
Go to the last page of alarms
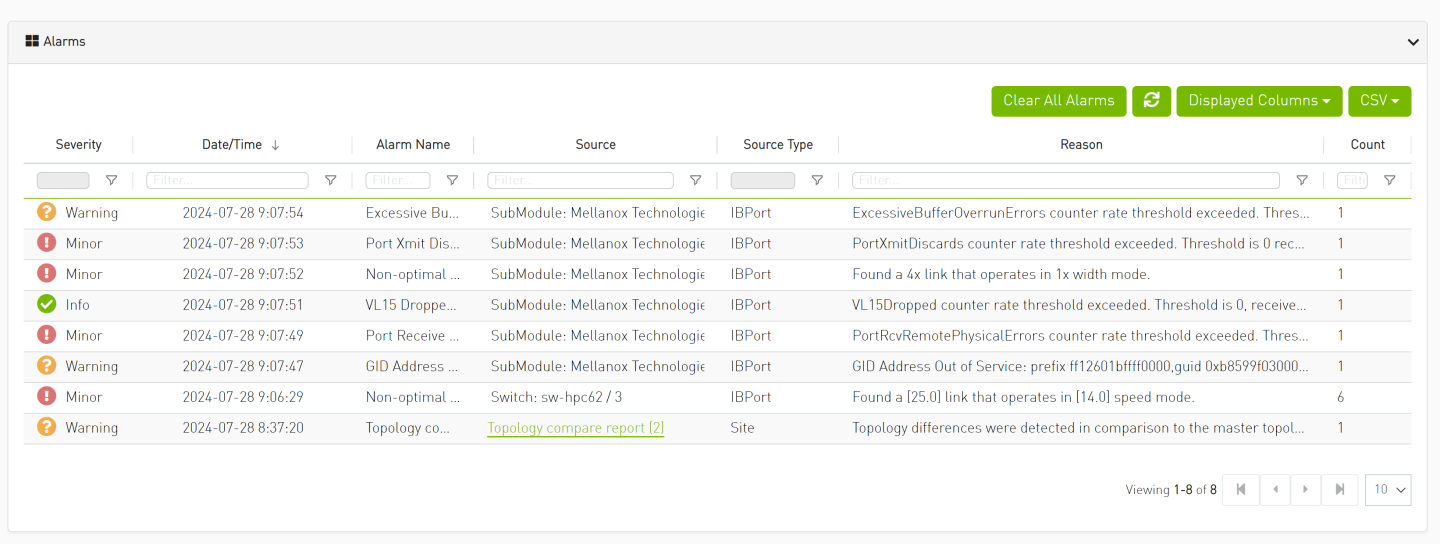[x=1339, y=490]
